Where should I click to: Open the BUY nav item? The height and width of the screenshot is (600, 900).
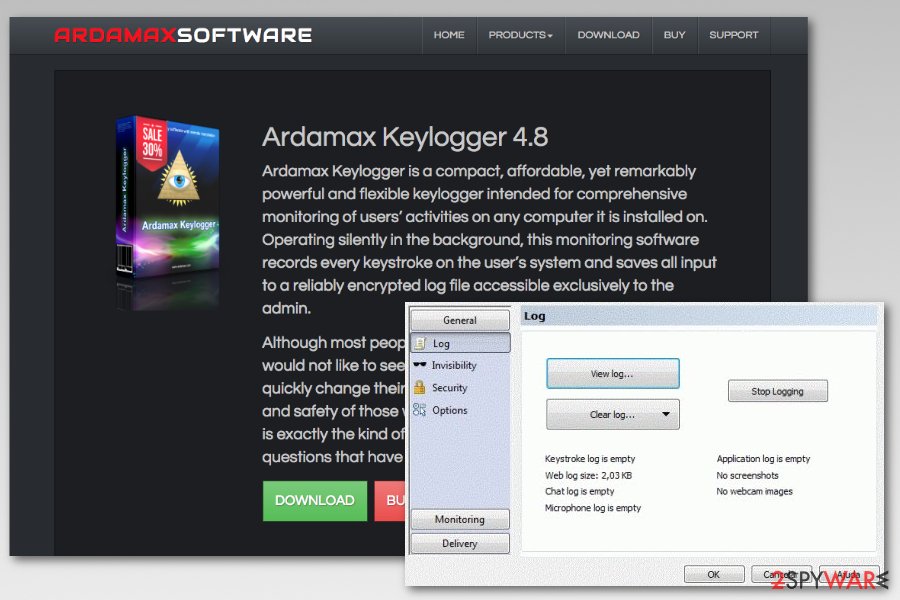tap(674, 35)
